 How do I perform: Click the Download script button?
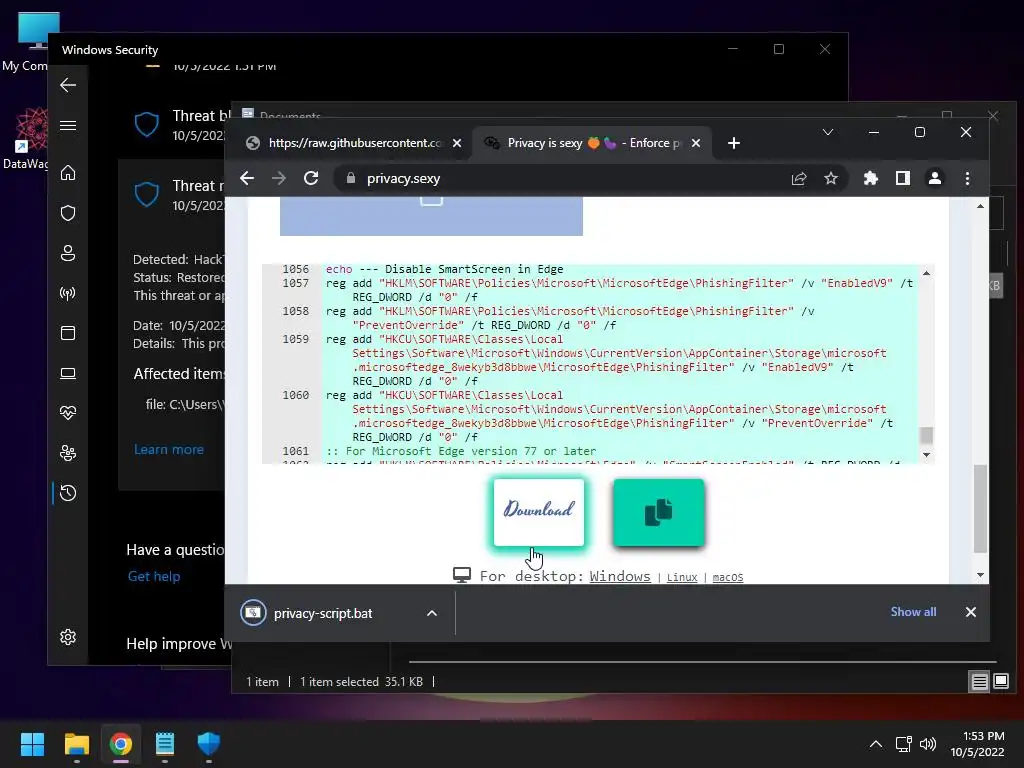539,513
